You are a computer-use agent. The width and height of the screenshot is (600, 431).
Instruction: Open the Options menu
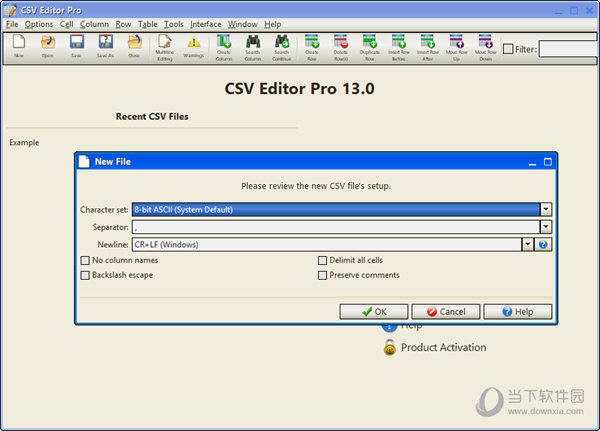39,24
